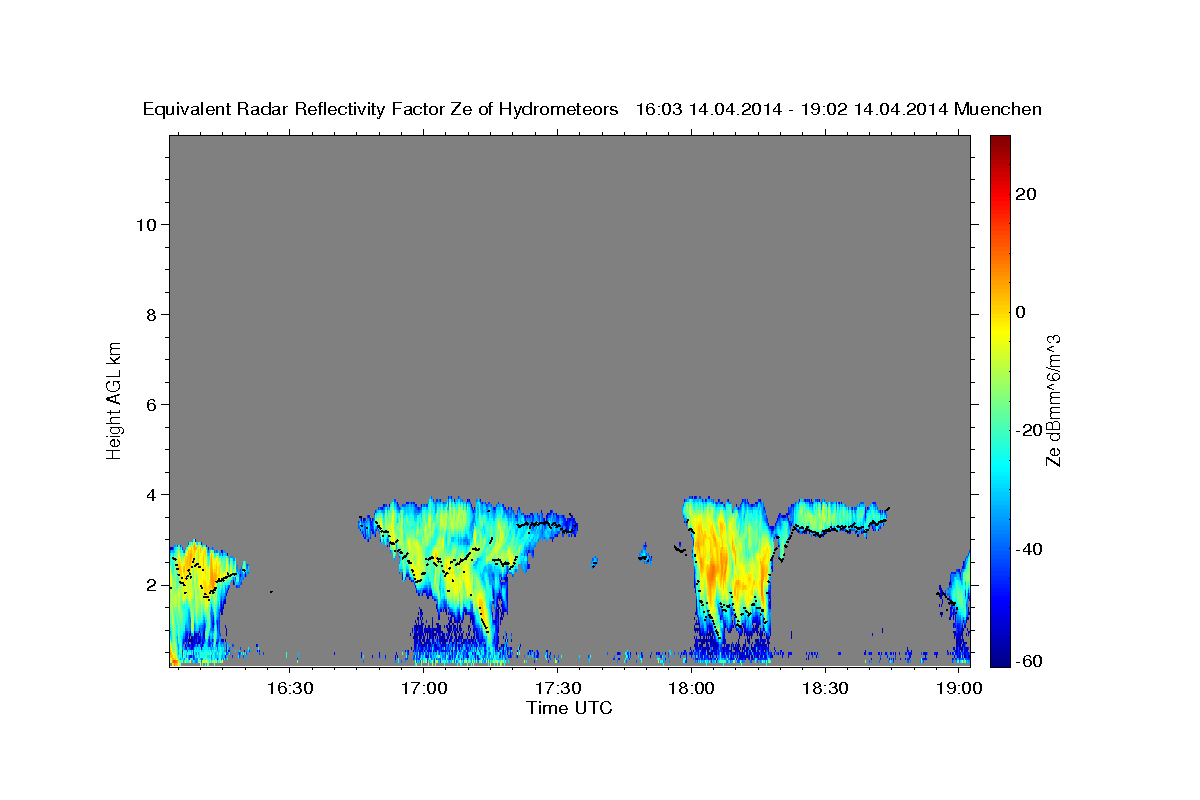Click the 'Height AGL km' axis label
This screenshot has width=1200, height=800.
point(114,399)
